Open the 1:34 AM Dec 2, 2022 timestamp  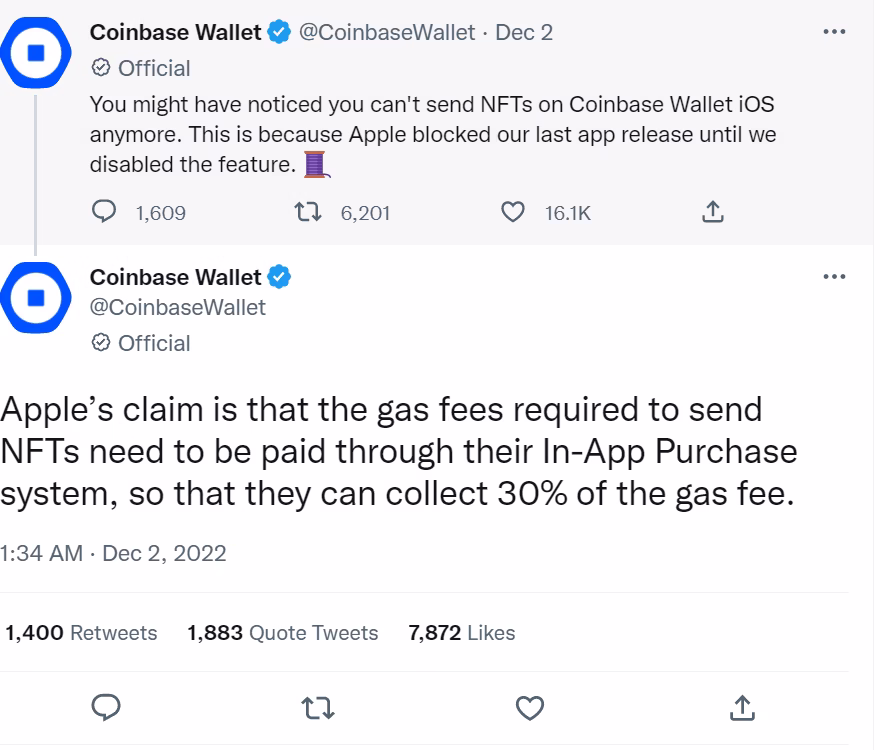(x=113, y=554)
